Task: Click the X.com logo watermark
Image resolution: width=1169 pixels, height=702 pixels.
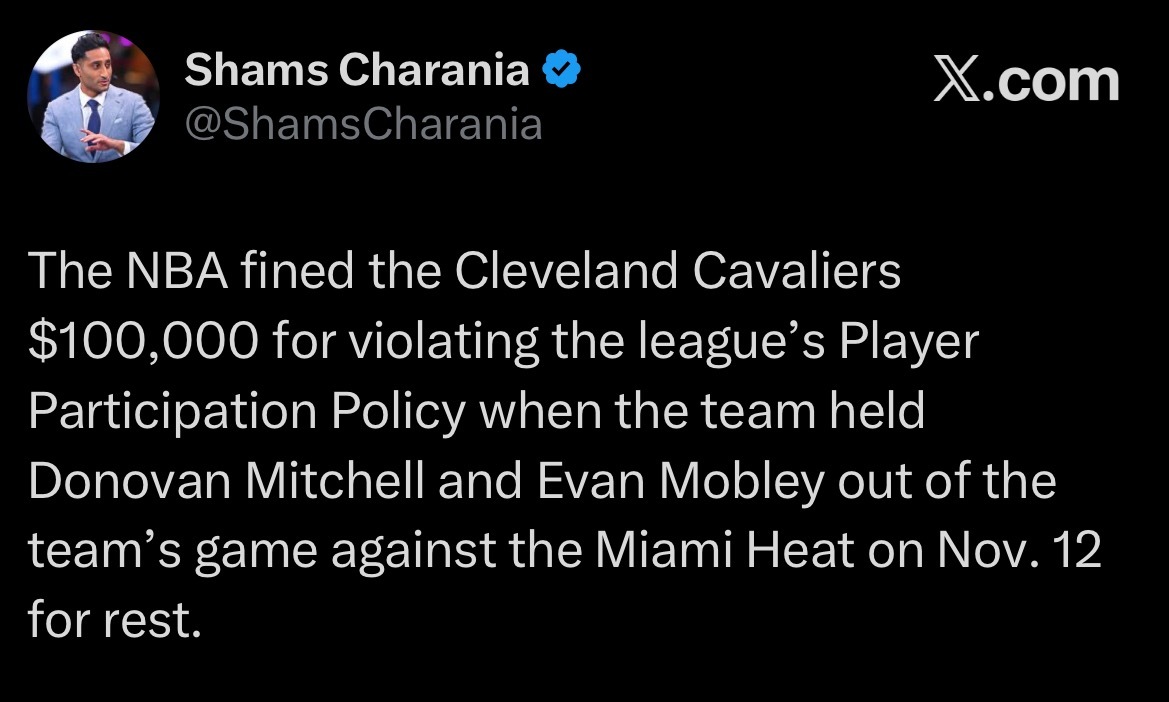Action: pos(1027,80)
